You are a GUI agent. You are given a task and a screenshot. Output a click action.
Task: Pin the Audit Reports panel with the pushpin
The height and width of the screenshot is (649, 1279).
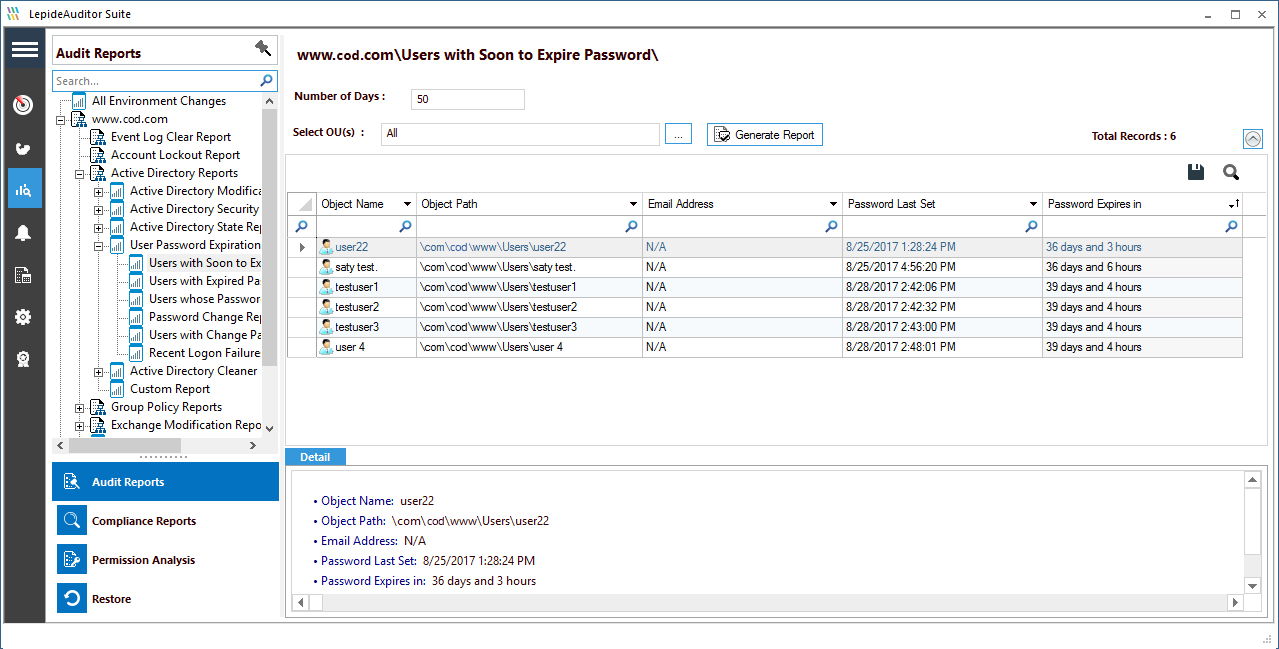(x=263, y=48)
